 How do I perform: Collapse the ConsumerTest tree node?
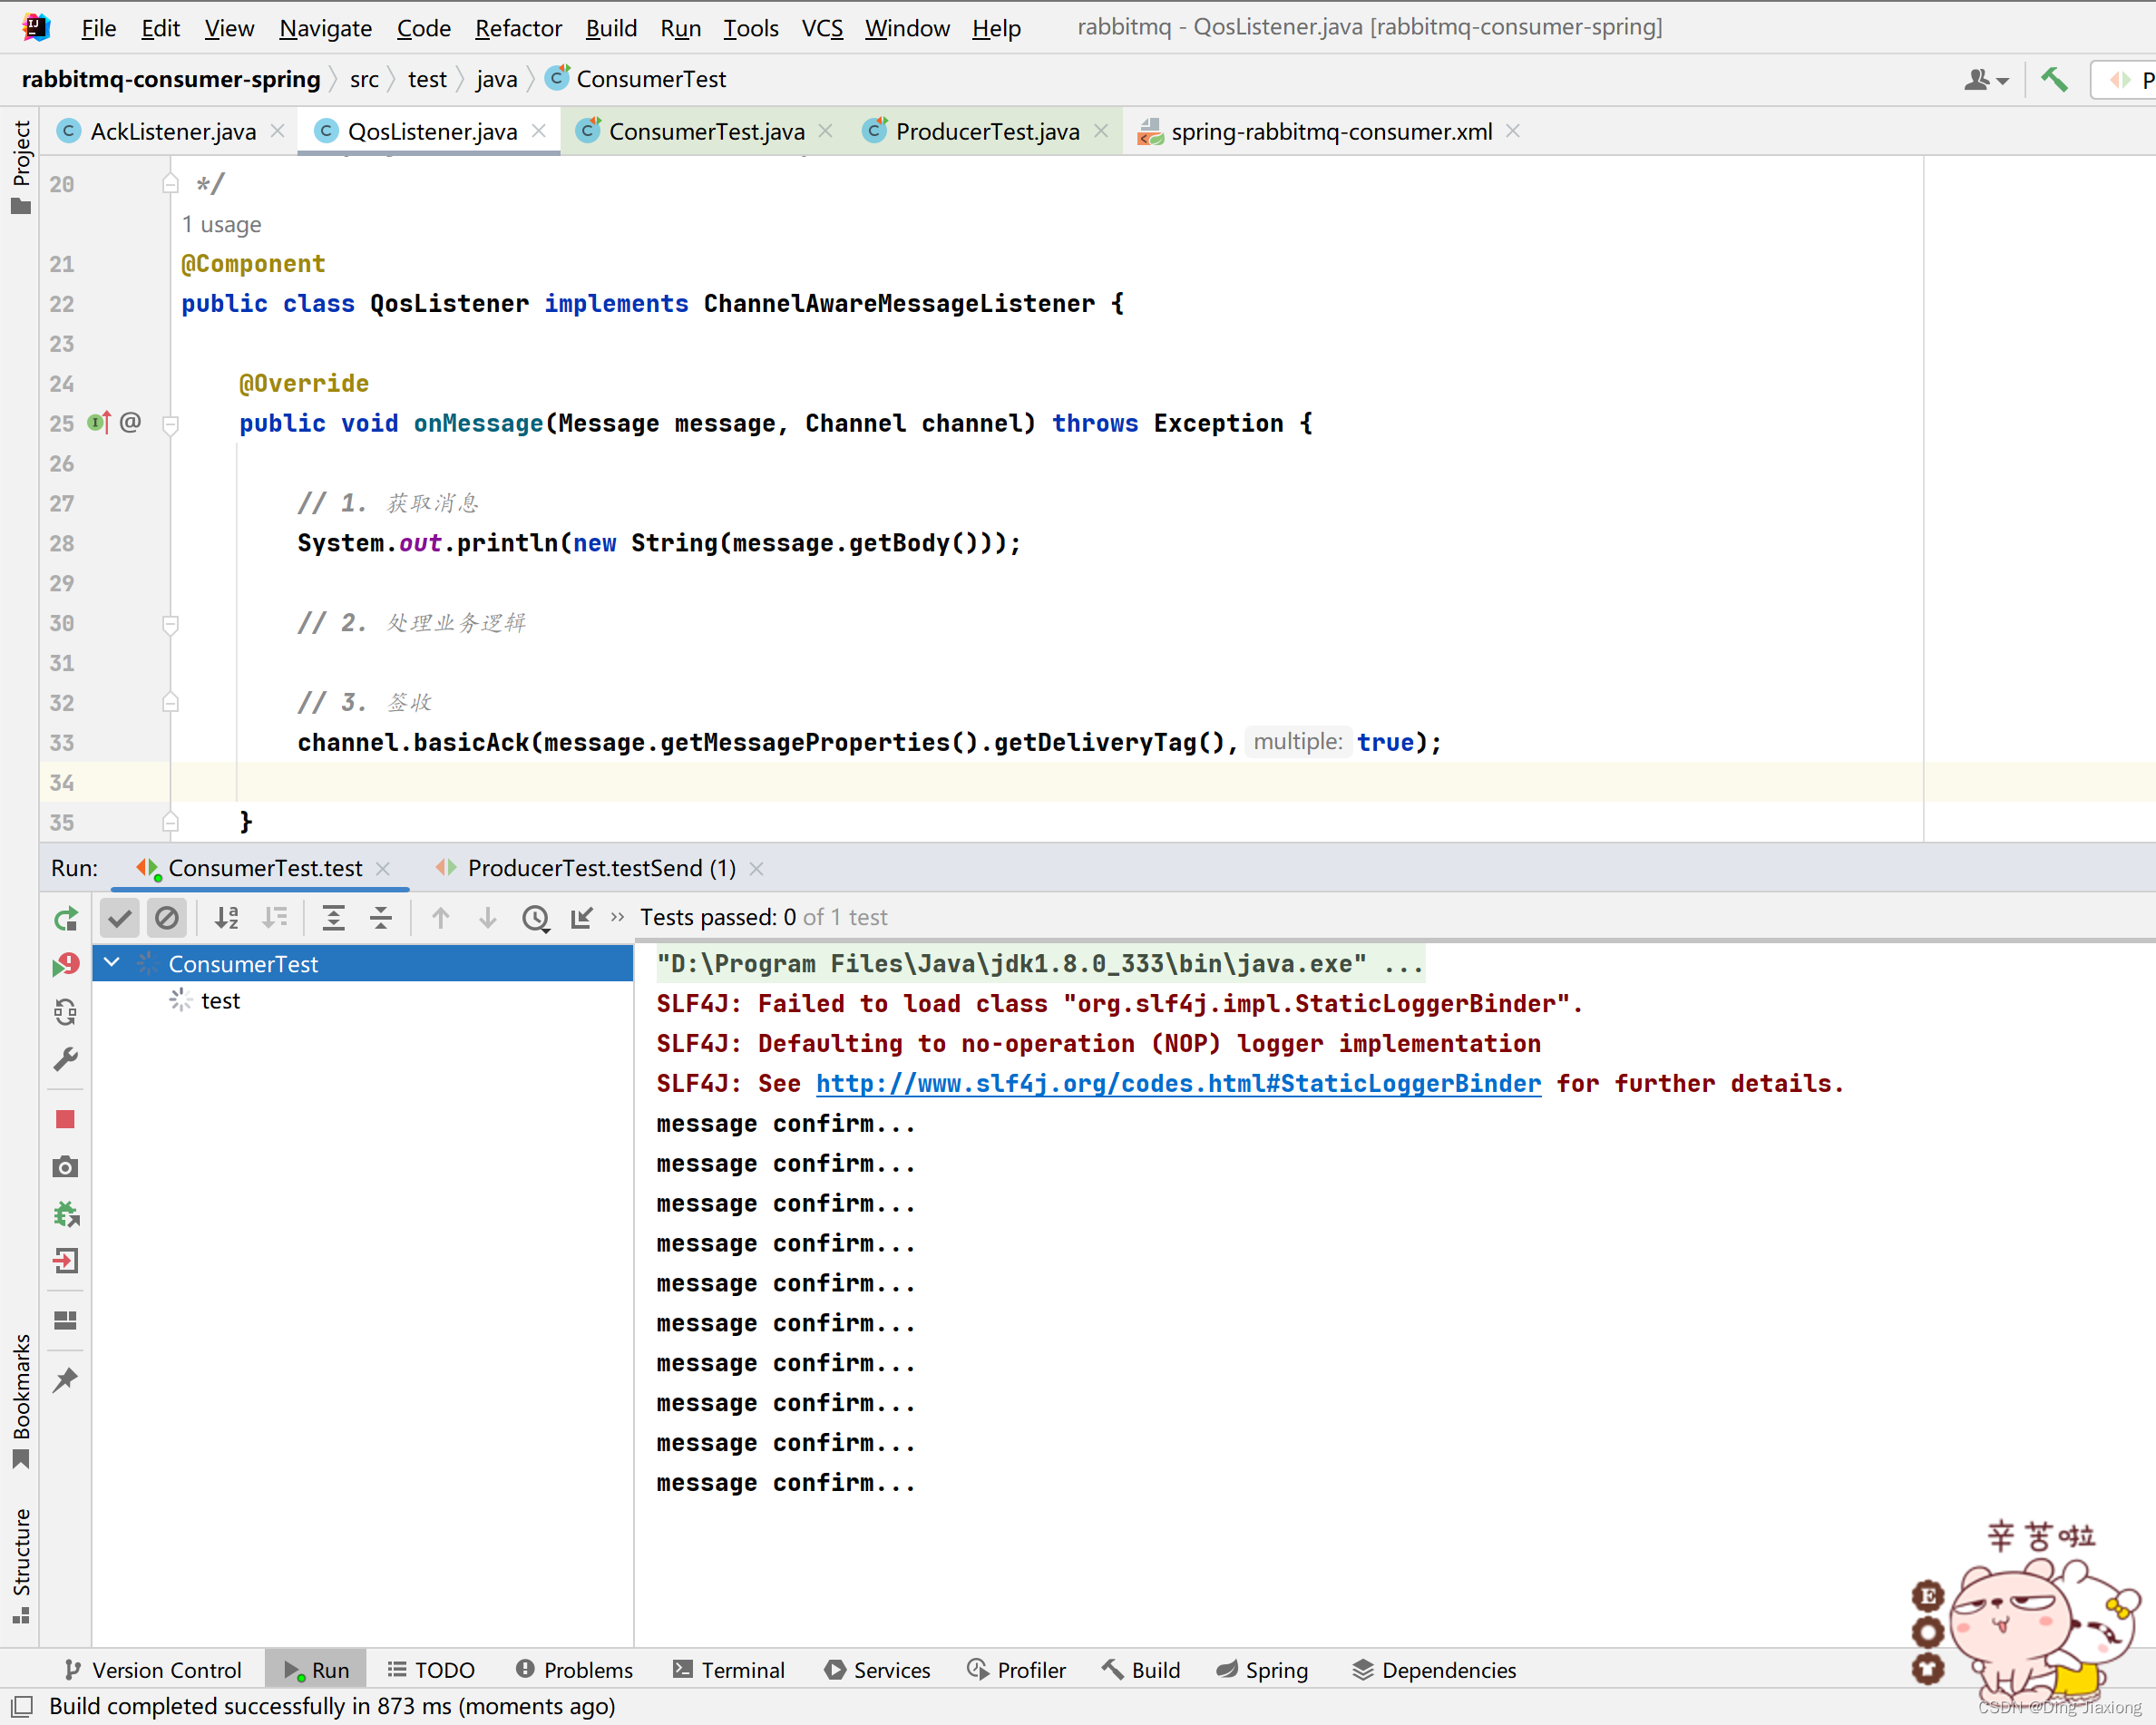coord(112,963)
